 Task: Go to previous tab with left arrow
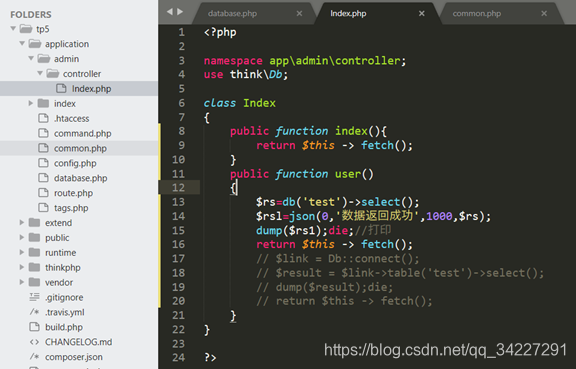(x=169, y=12)
